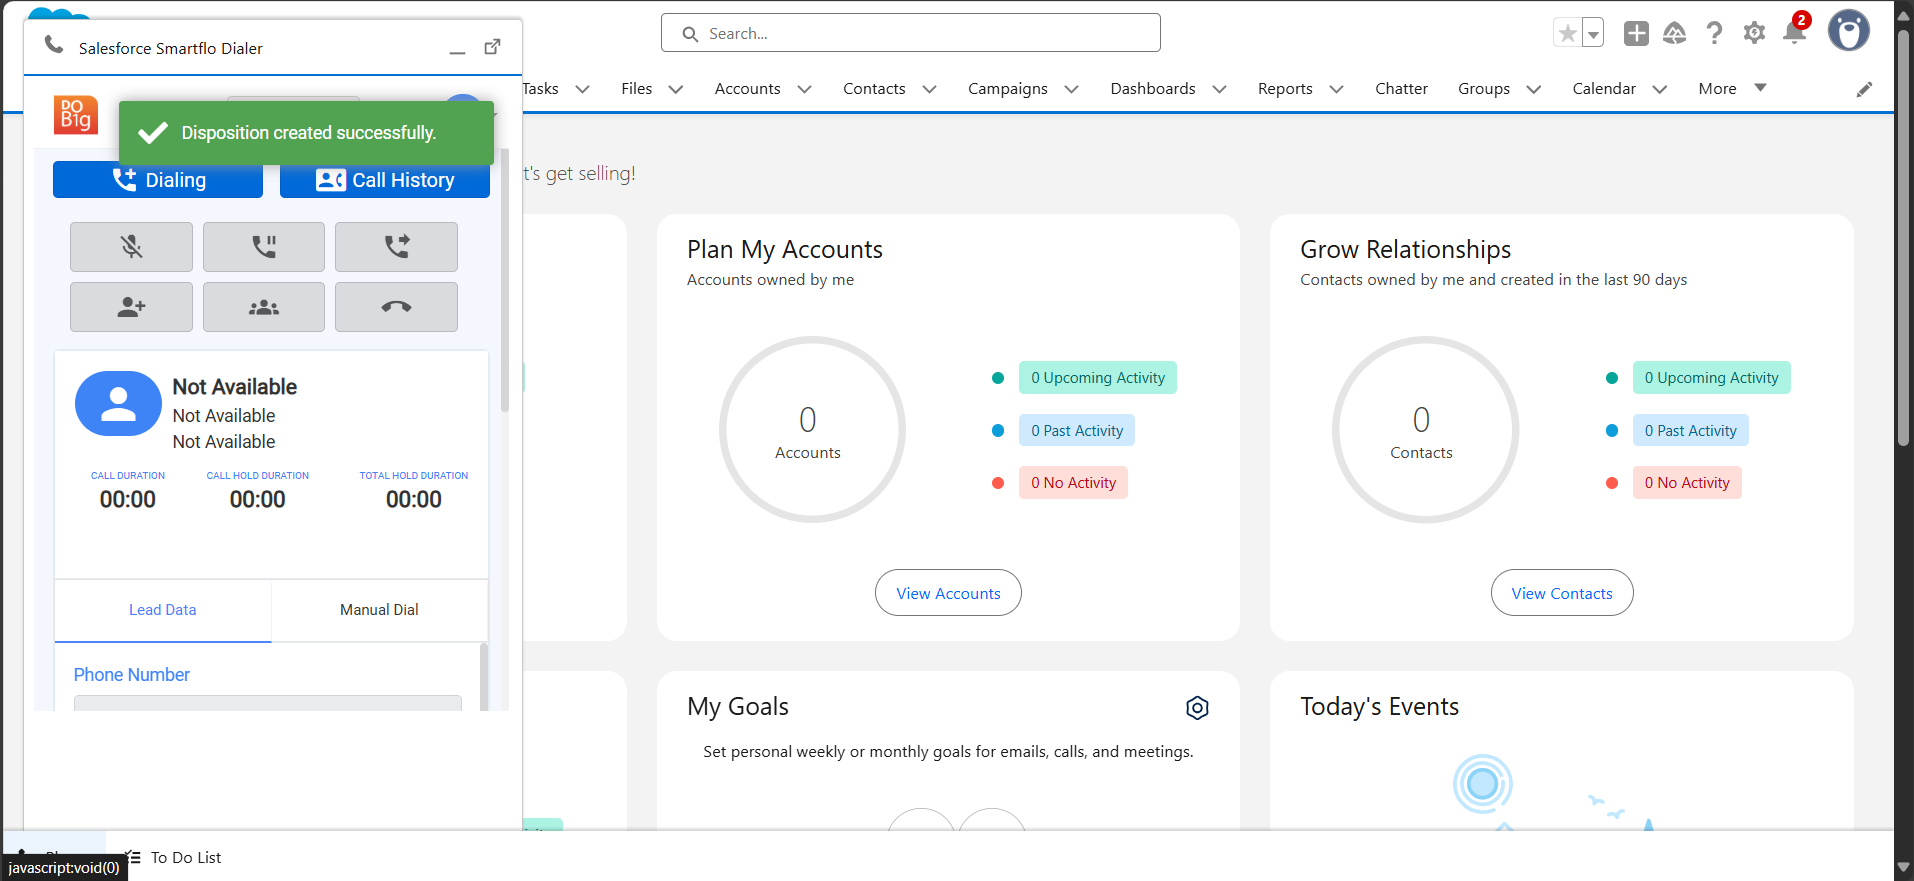Click the Phone Number input field
Screen dimensions: 1914x881
[268, 703]
